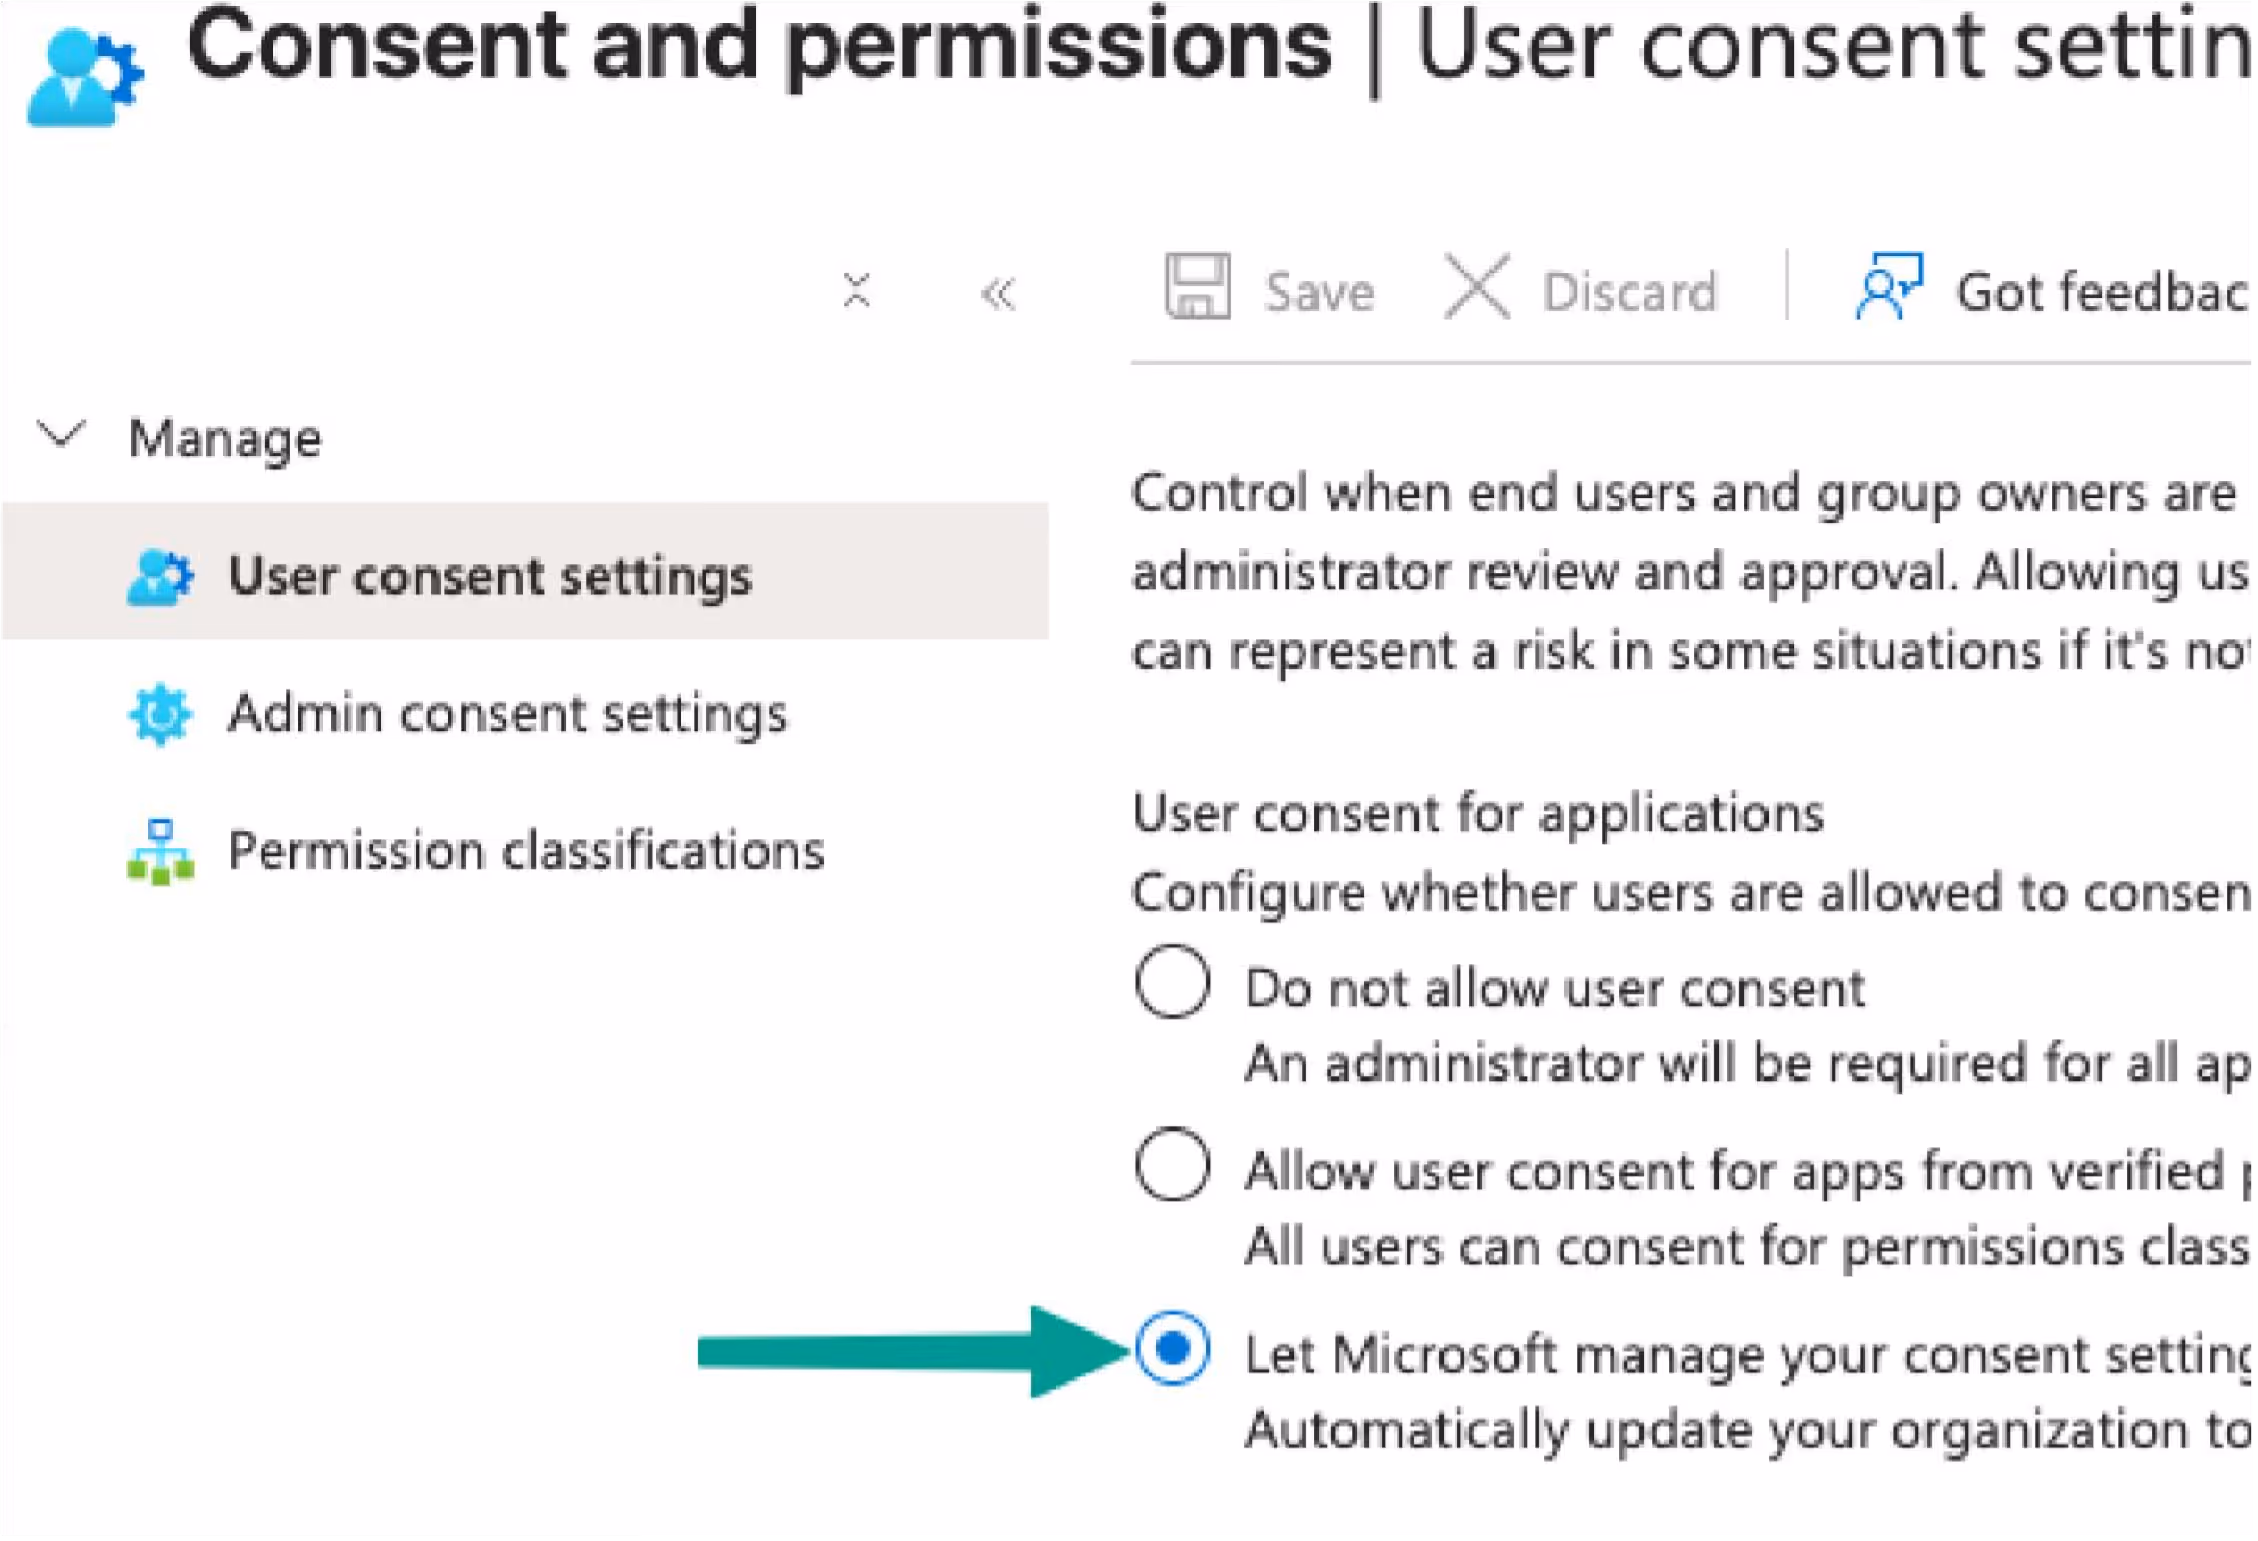Click the Got feedback person icon
Image resolution: width=2258 pixels, height=1541 pixels.
click(1888, 287)
